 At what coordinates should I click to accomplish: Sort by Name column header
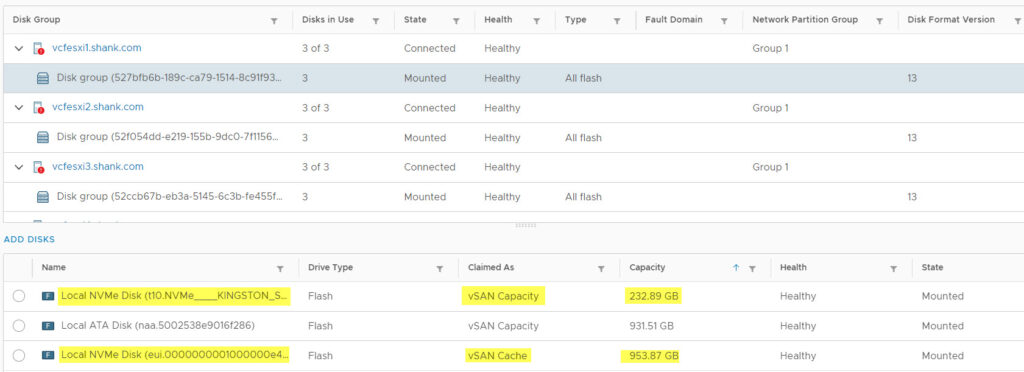[x=54, y=268]
